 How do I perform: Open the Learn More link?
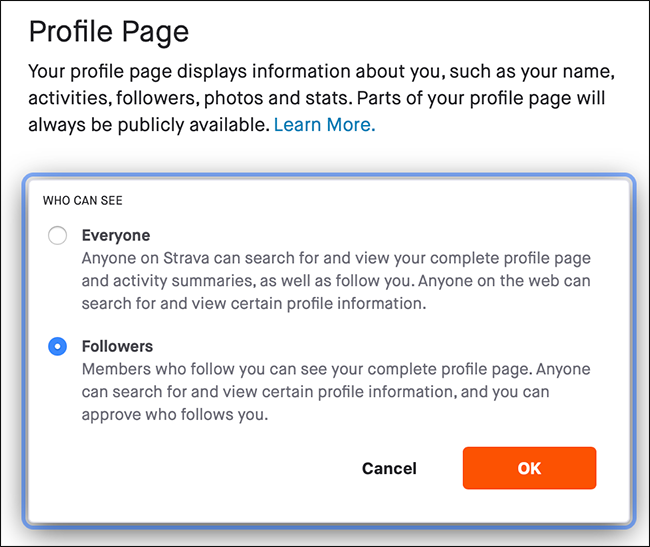[x=325, y=125]
